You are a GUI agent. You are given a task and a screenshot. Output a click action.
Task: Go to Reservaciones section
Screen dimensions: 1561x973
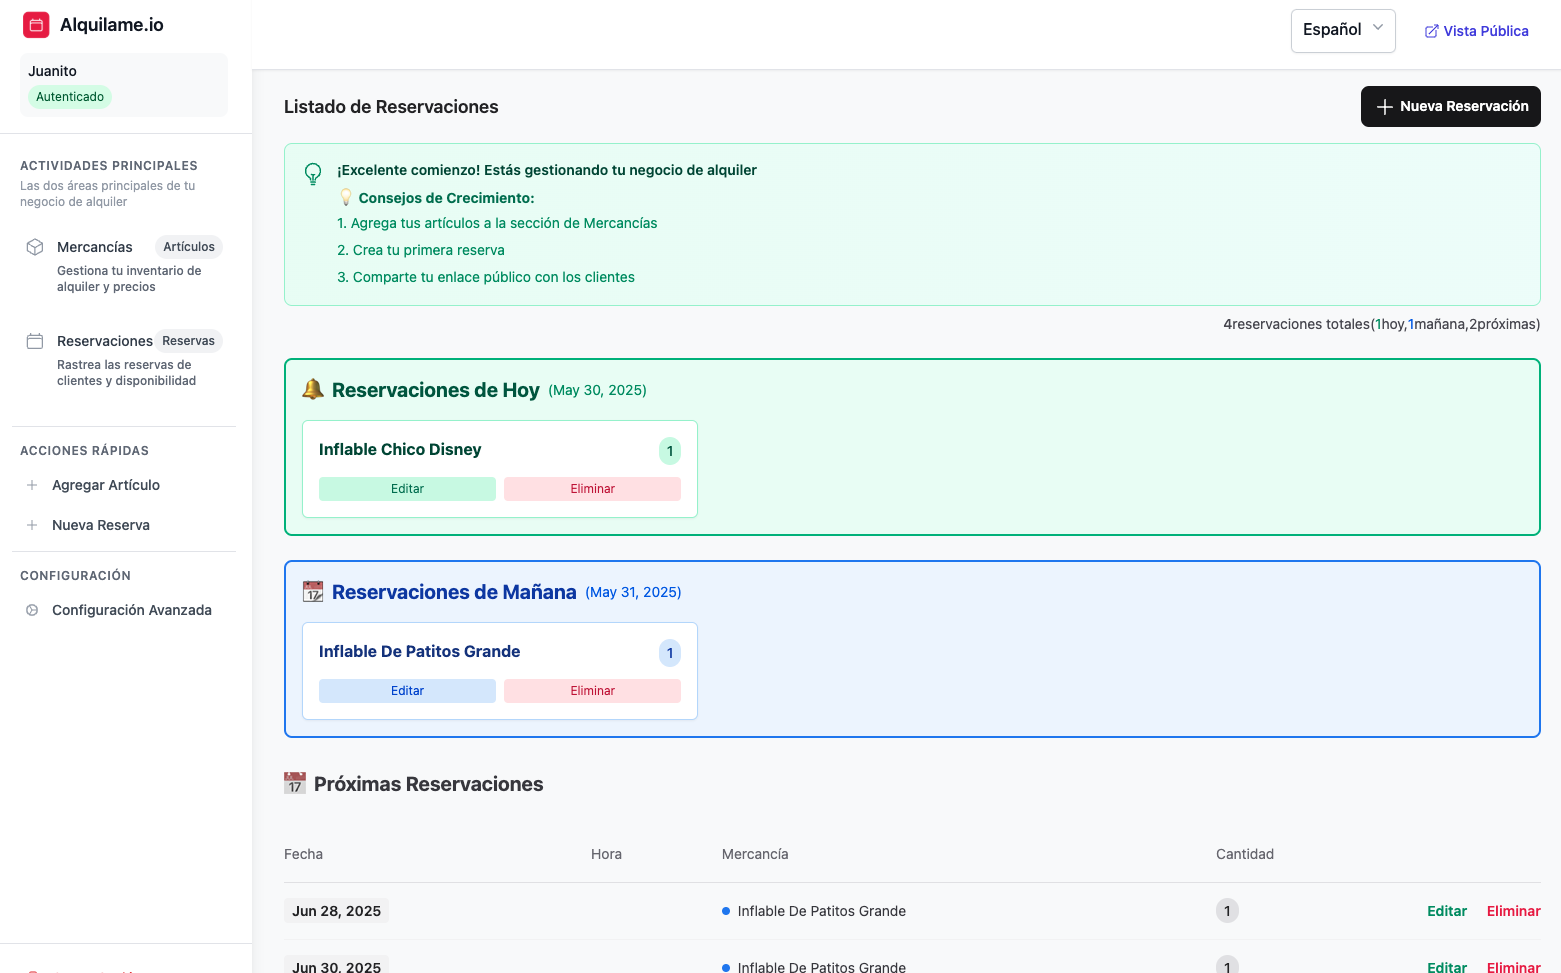[105, 341]
